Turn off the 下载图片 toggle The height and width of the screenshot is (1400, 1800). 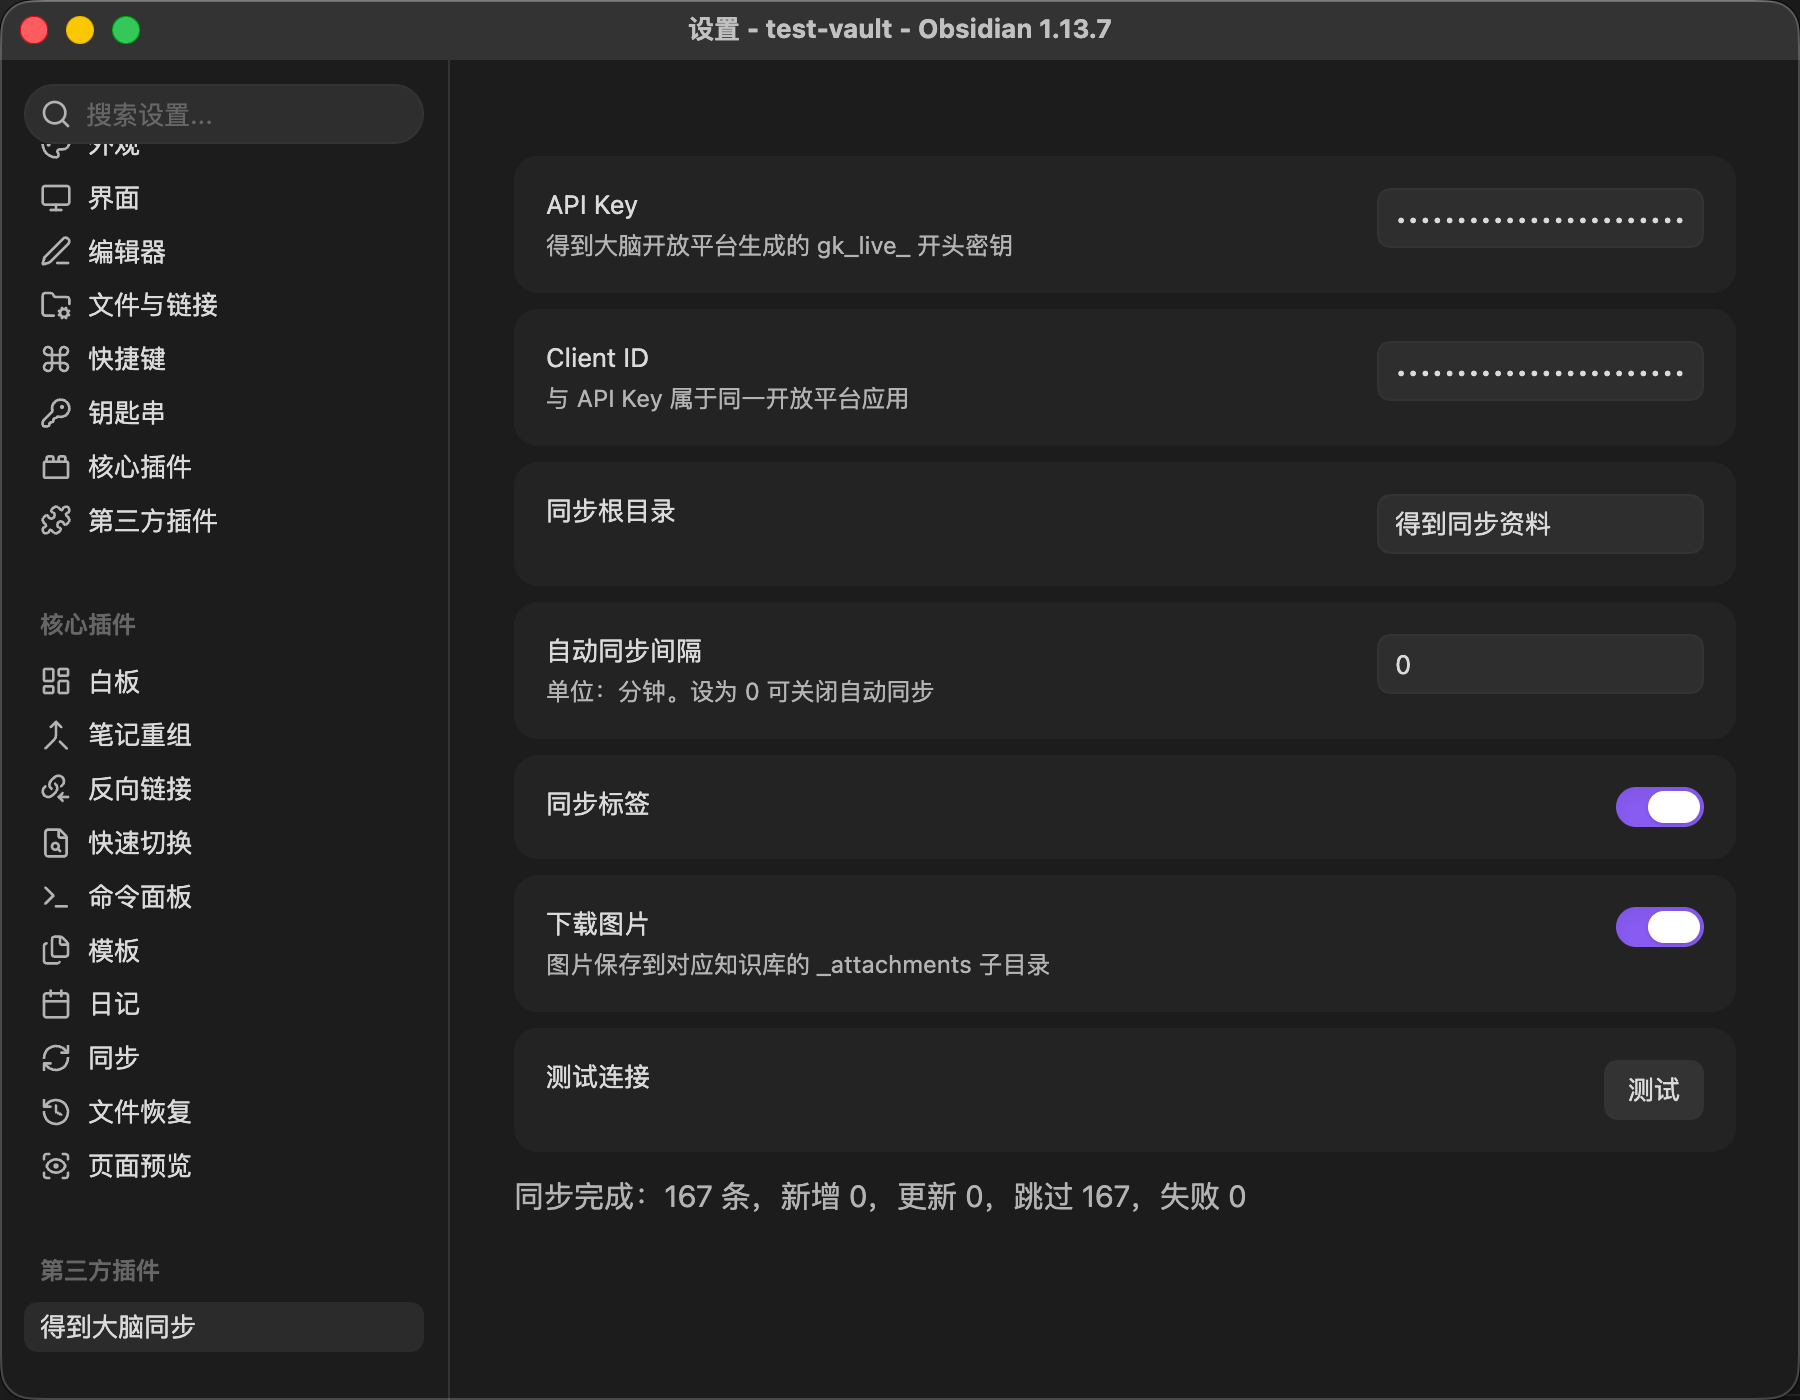[x=1659, y=927]
